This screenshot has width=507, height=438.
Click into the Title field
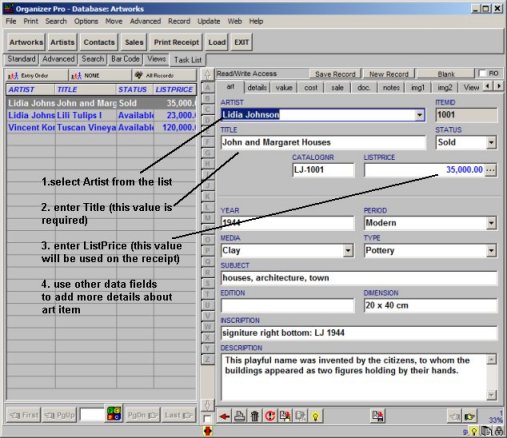(323, 143)
